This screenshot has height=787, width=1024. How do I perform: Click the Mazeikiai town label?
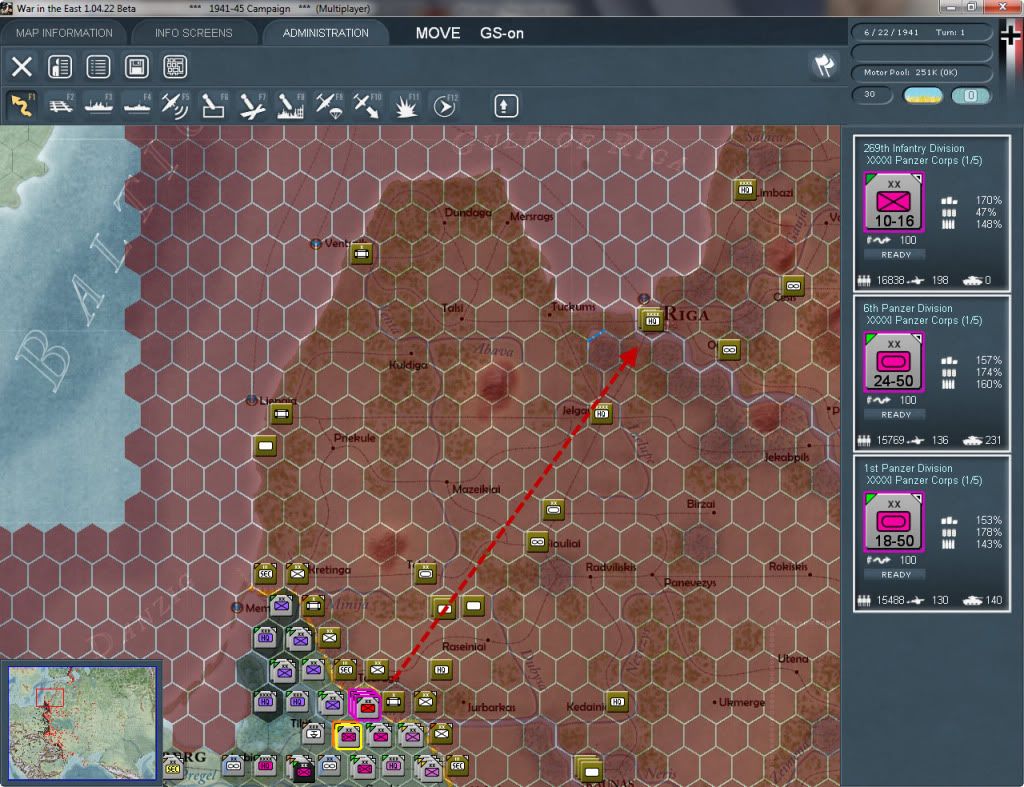click(x=476, y=489)
